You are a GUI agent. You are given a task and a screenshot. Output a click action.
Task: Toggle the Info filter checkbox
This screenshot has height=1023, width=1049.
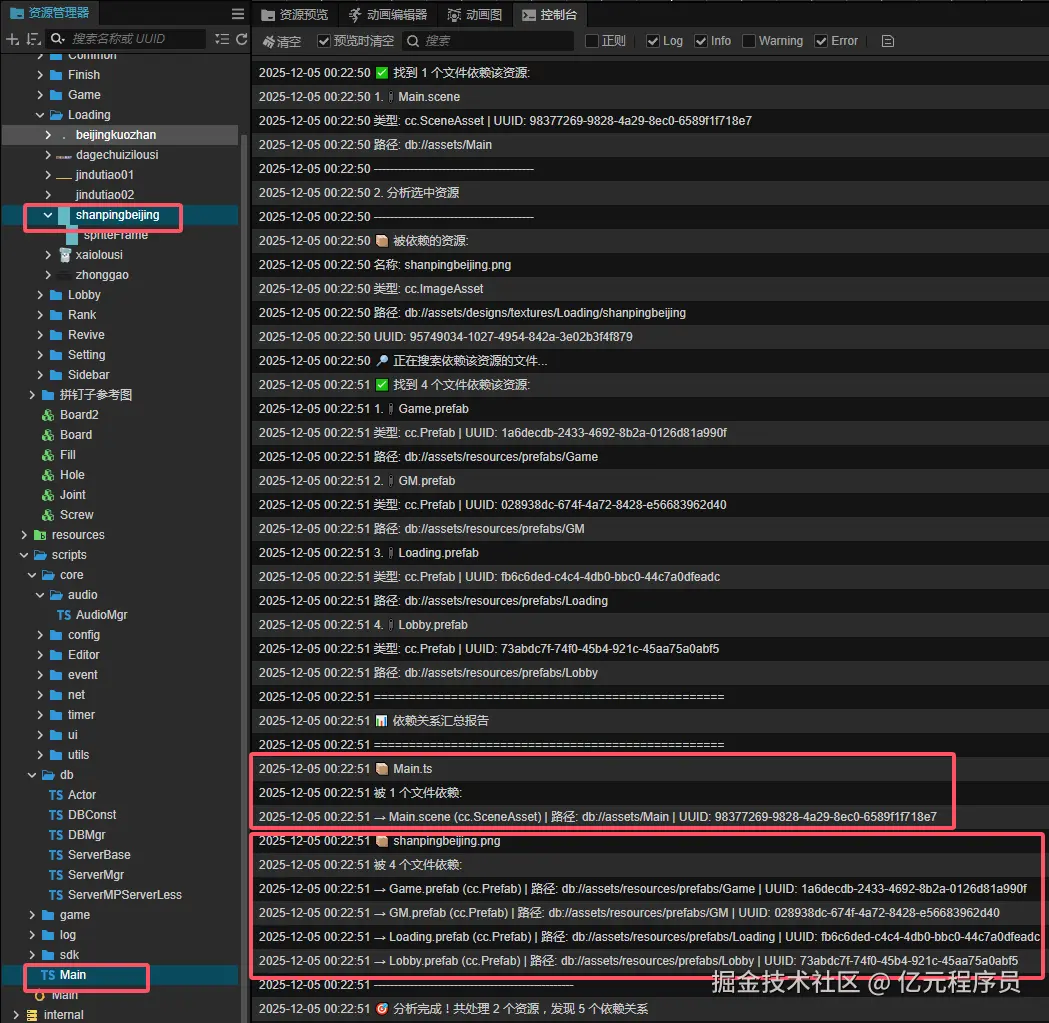point(701,41)
